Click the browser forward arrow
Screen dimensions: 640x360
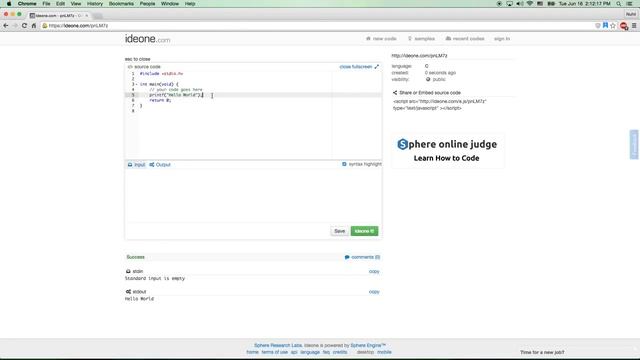tap(15, 26)
